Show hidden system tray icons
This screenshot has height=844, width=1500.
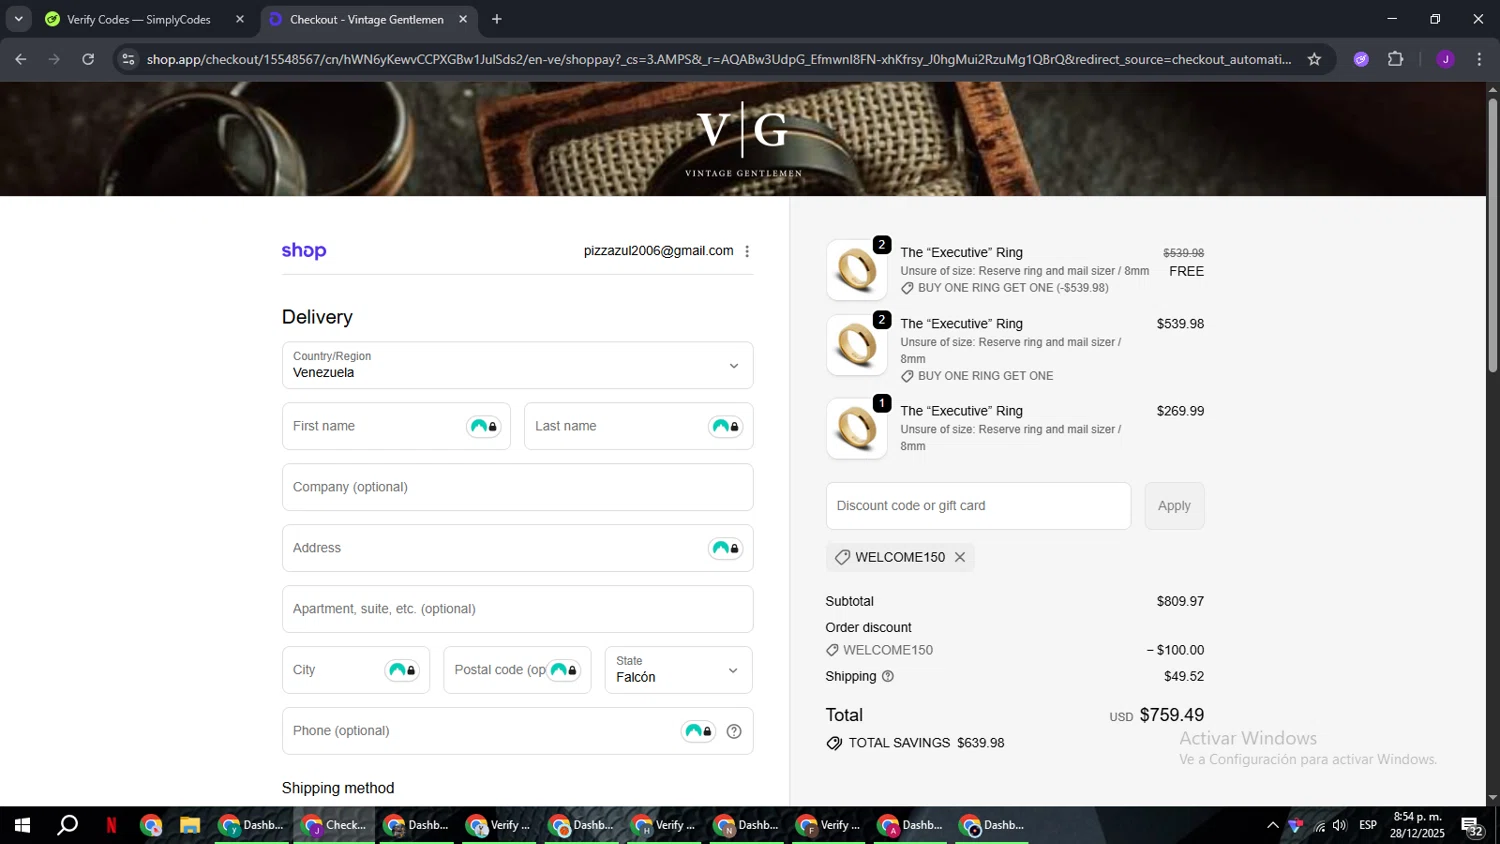pyautogui.click(x=1272, y=825)
